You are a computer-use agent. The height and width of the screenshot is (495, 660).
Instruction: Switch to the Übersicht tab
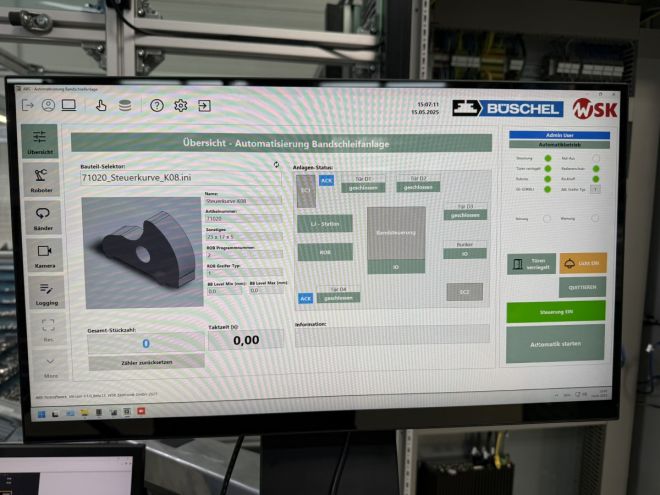[40, 141]
